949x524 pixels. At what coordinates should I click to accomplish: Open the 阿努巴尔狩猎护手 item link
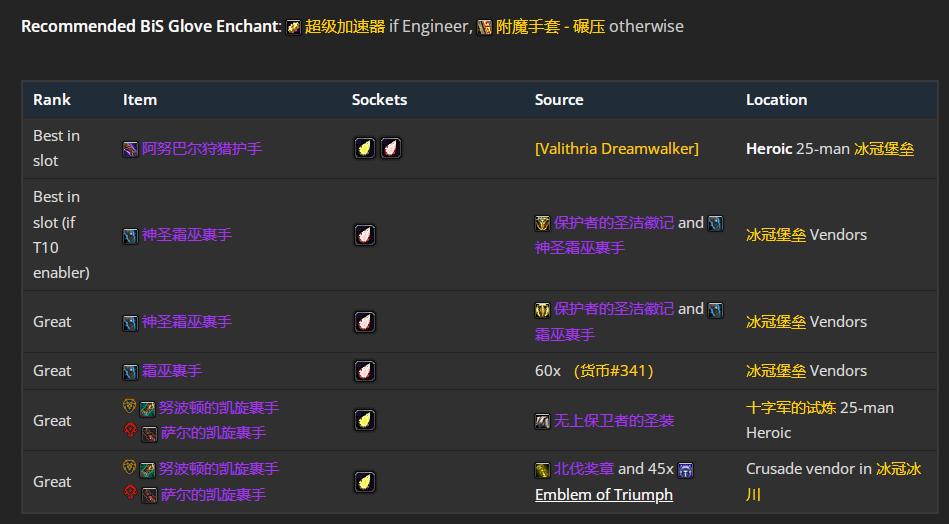click(202, 149)
